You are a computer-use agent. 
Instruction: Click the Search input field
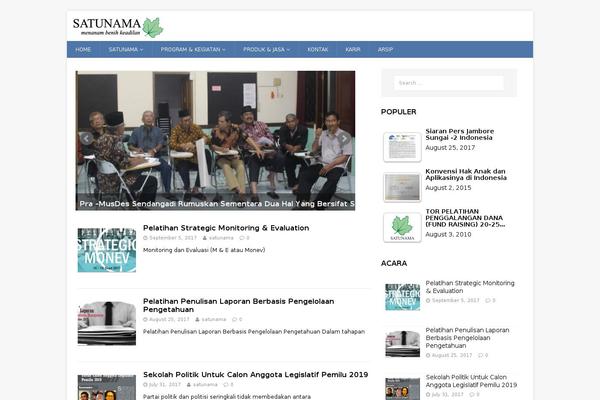click(449, 83)
